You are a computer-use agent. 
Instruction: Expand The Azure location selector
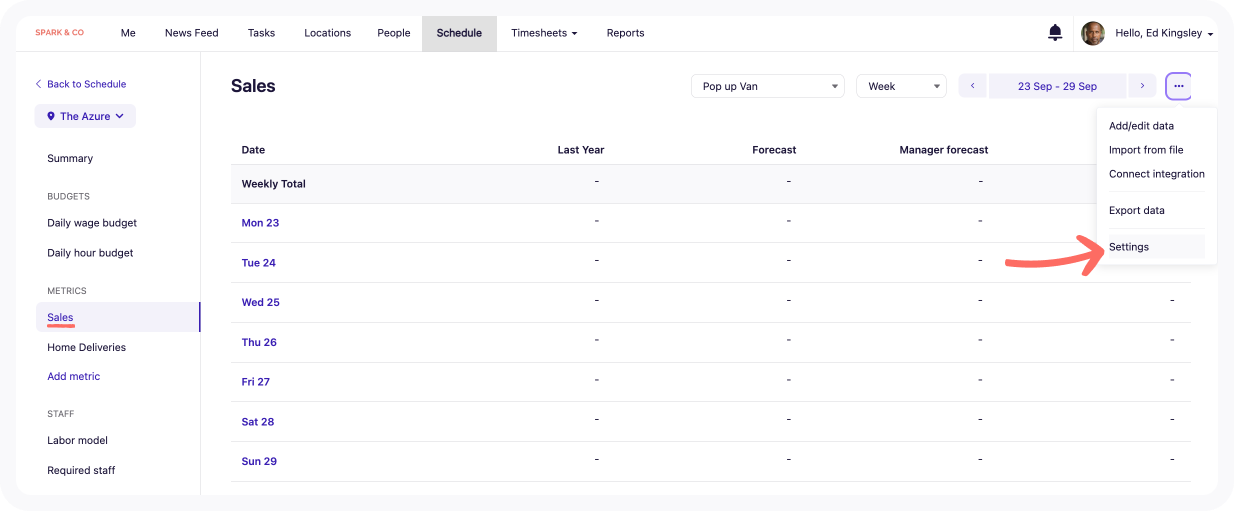pos(85,116)
